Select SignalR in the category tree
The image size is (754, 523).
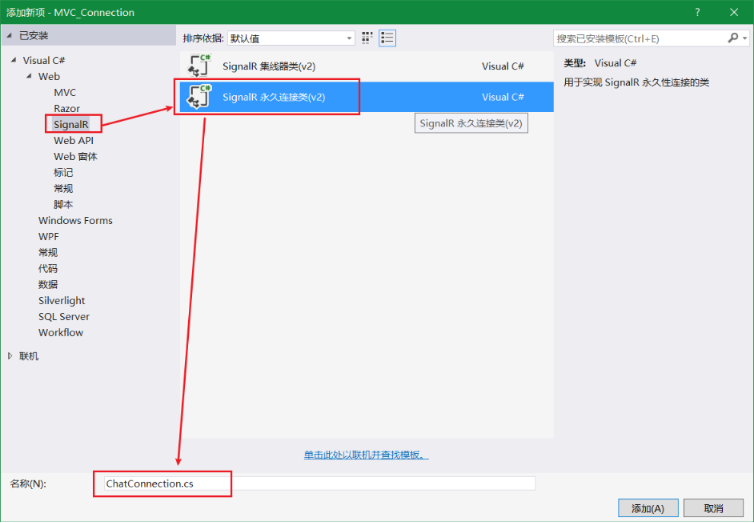[x=72, y=125]
